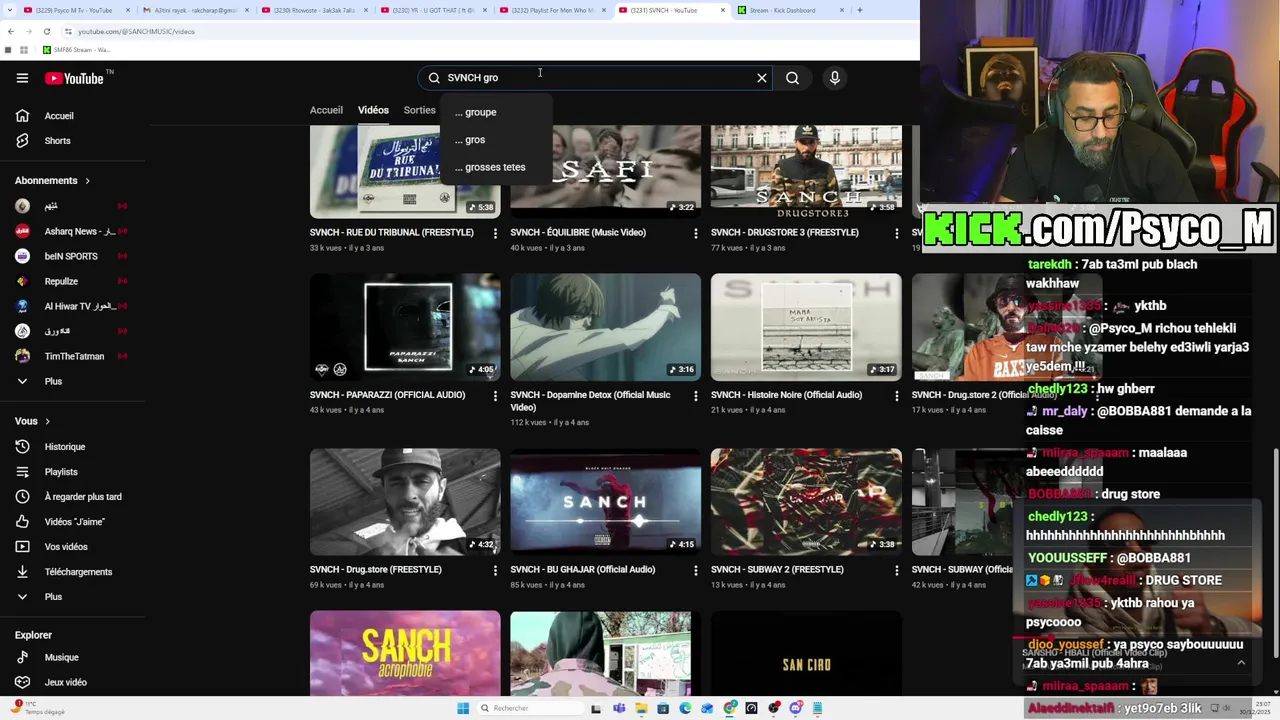The width and height of the screenshot is (1280, 720).
Task: Open more options for Drug.store FREESTYLE video
Action: [x=495, y=570]
